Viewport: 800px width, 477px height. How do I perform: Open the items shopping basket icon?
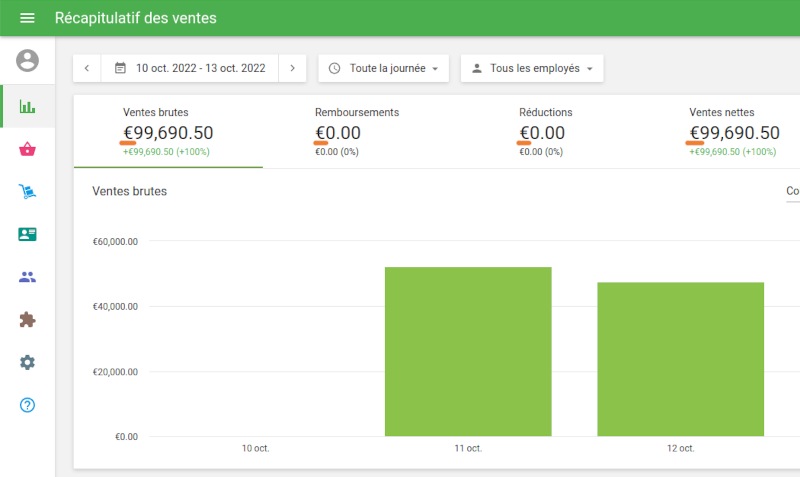coord(27,149)
